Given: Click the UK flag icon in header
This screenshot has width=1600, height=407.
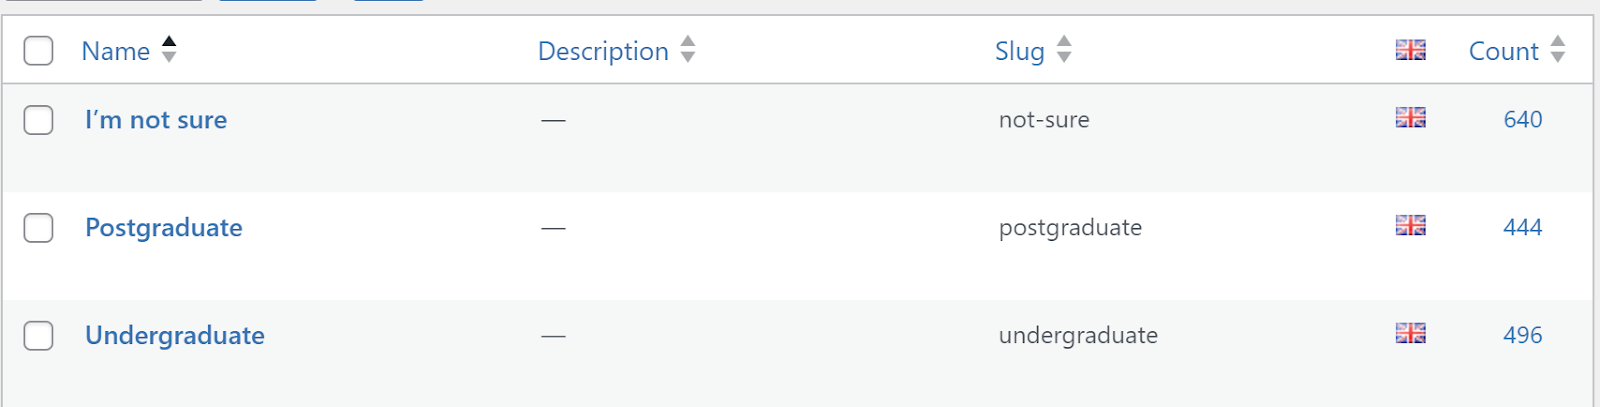Looking at the screenshot, I should click(x=1410, y=50).
